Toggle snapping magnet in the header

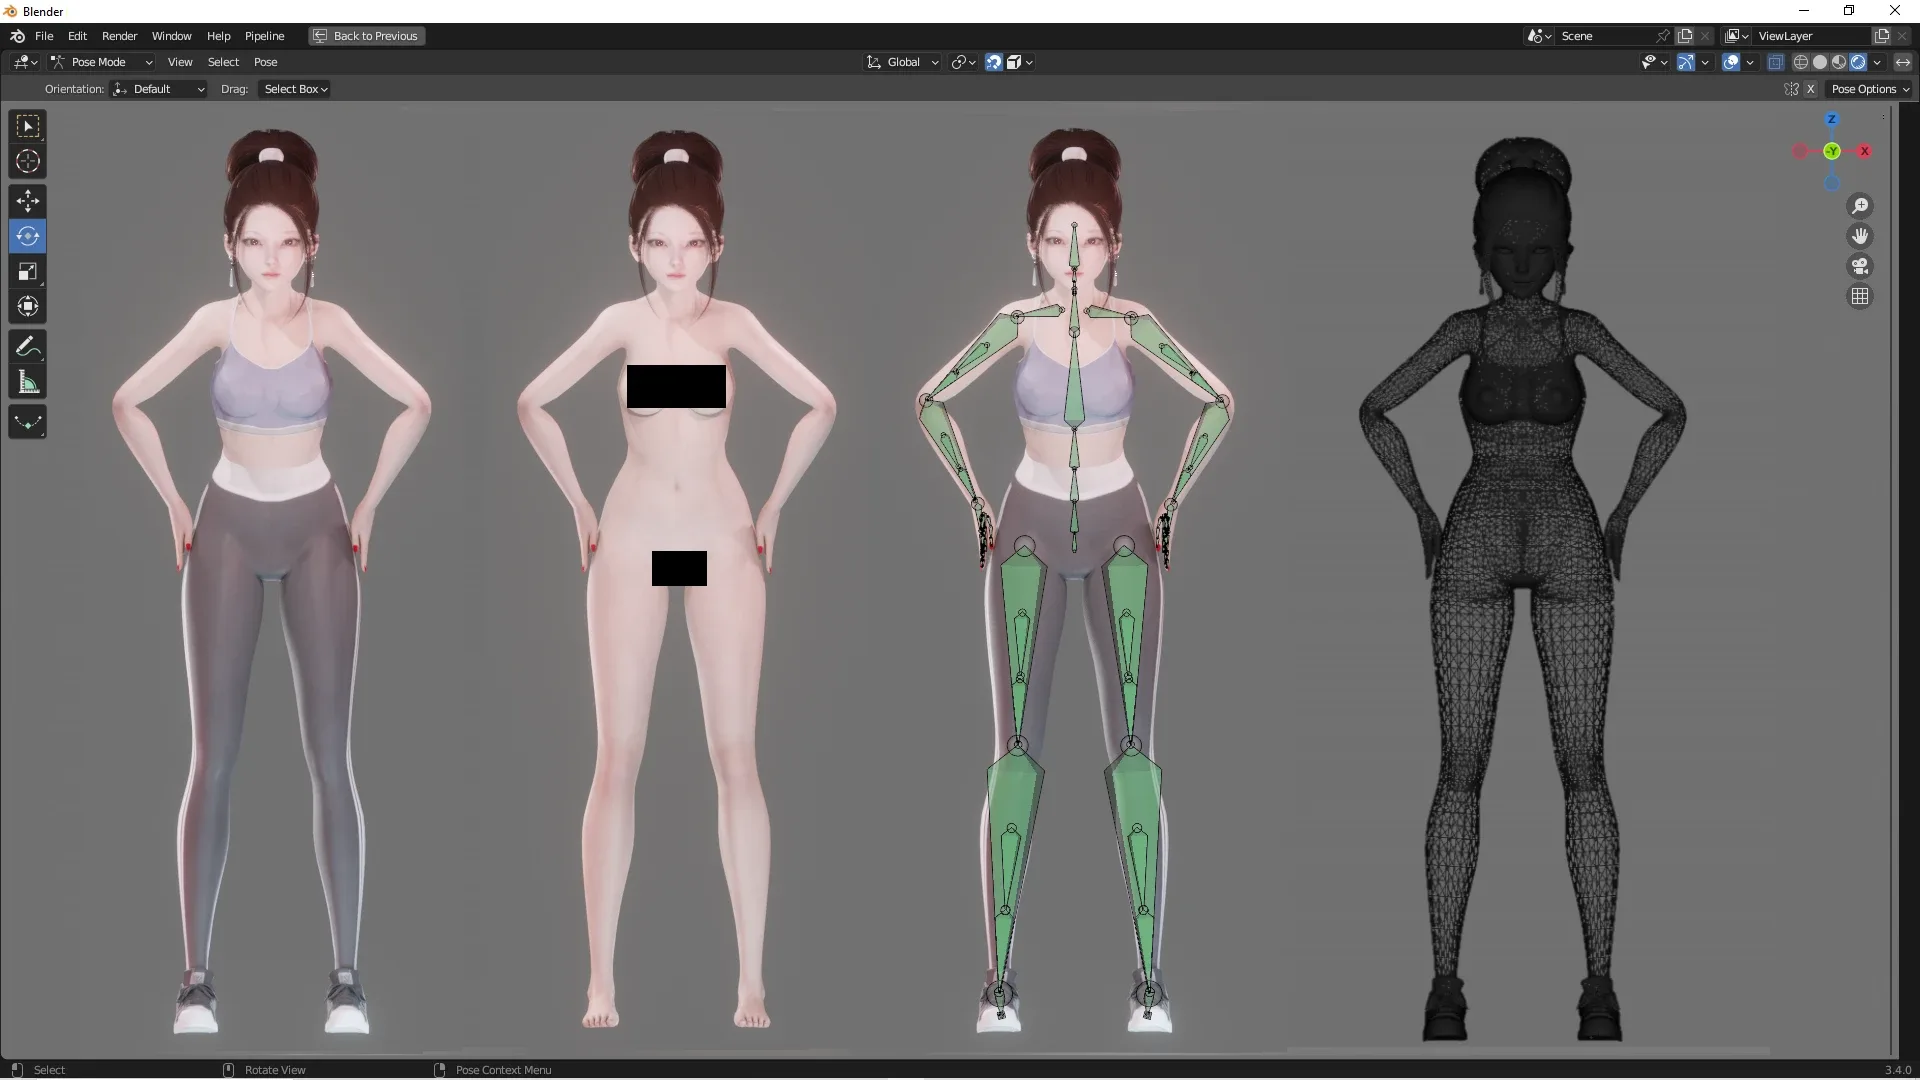tap(993, 61)
